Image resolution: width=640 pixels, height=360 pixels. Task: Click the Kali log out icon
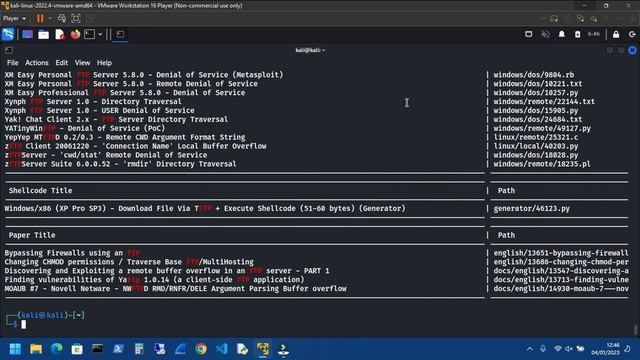(632, 34)
